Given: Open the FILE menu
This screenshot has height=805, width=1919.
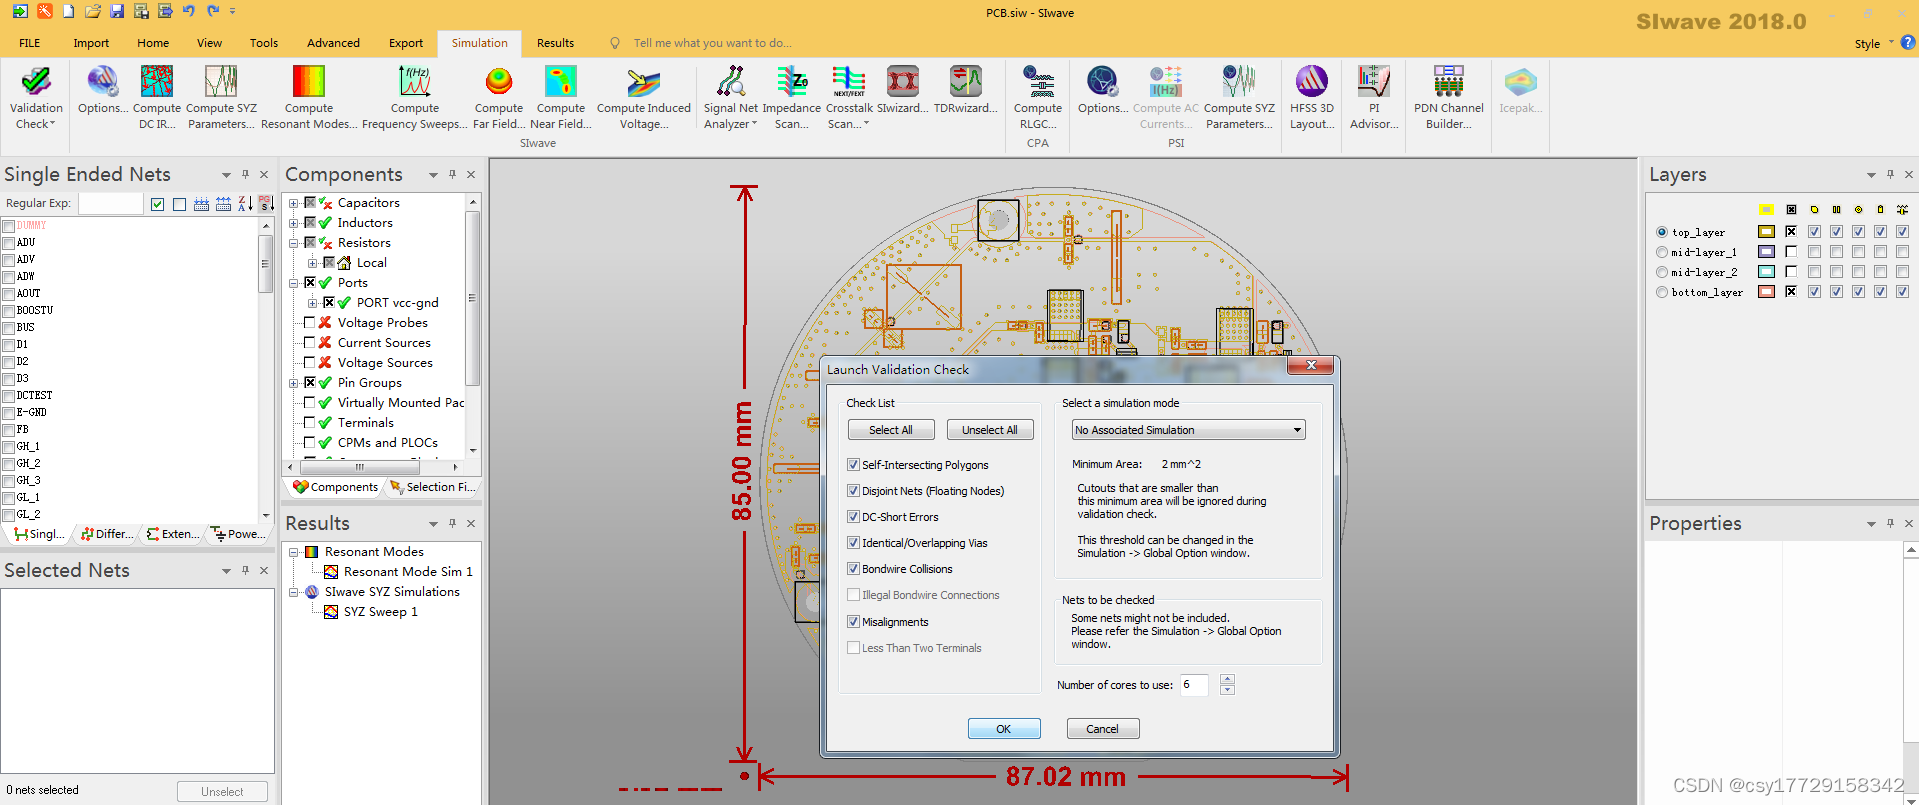Looking at the screenshot, I should [30, 43].
